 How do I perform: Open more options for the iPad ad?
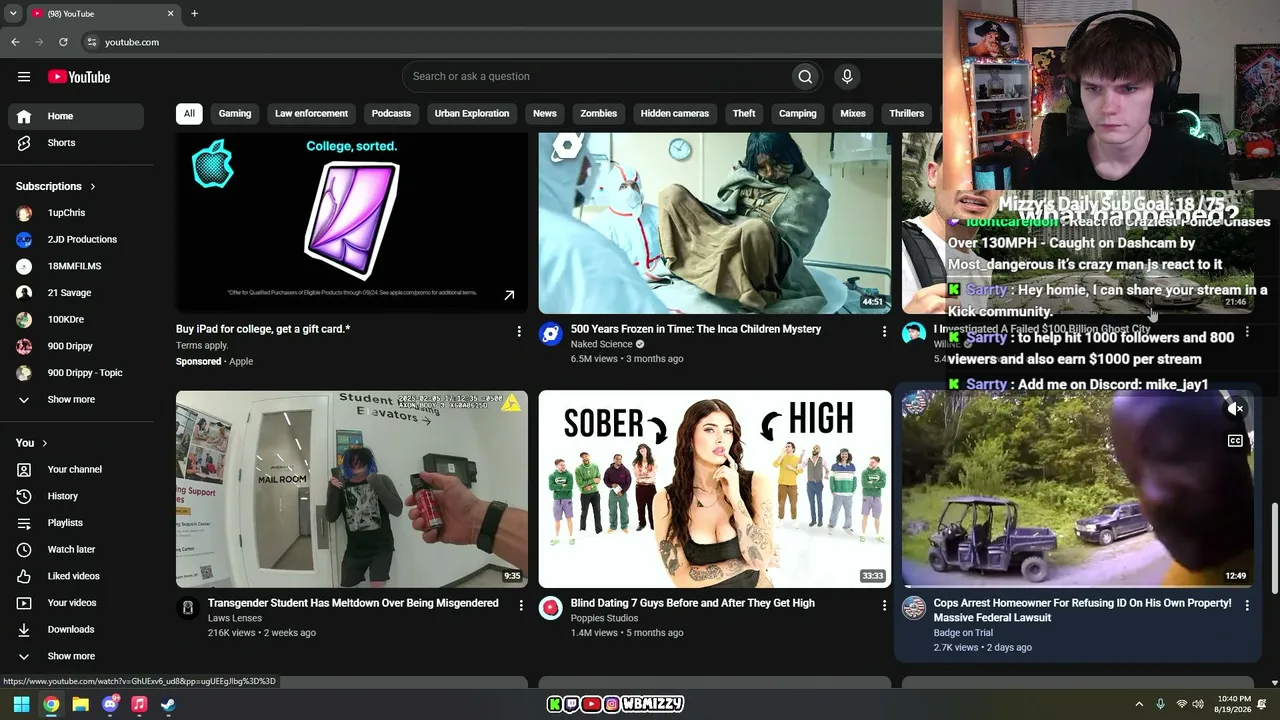[519, 331]
